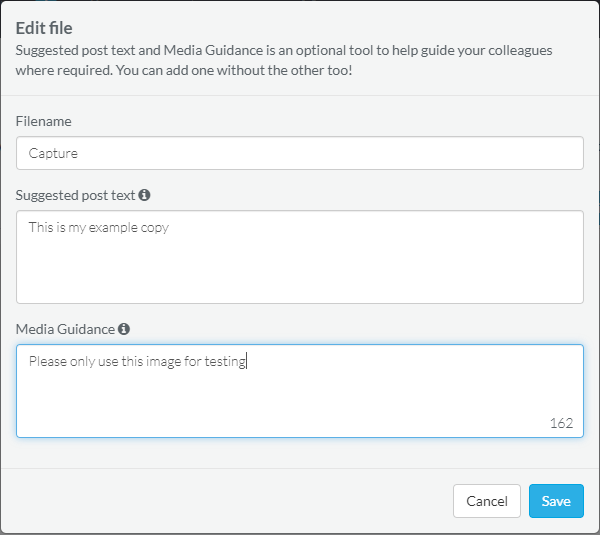
Task: Click the 162 character counter
Action: click(x=561, y=423)
